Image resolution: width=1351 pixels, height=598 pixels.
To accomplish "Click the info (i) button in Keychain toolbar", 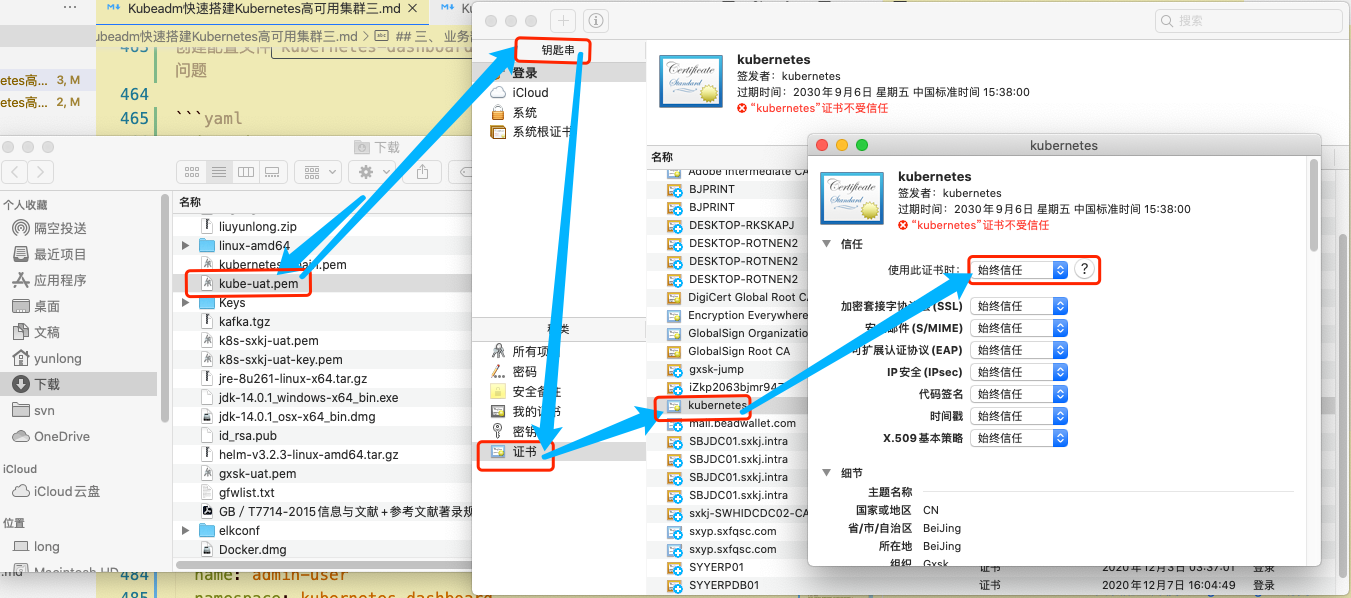I will tap(595, 21).
